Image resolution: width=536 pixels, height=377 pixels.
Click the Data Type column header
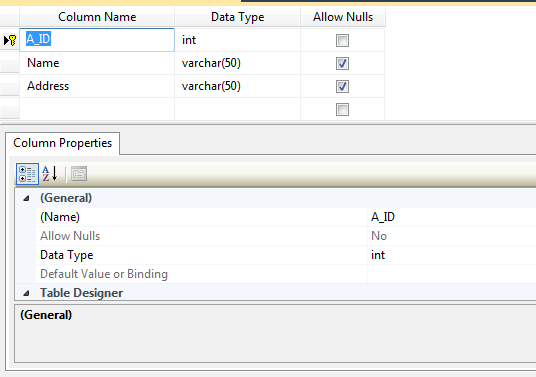coord(238,17)
